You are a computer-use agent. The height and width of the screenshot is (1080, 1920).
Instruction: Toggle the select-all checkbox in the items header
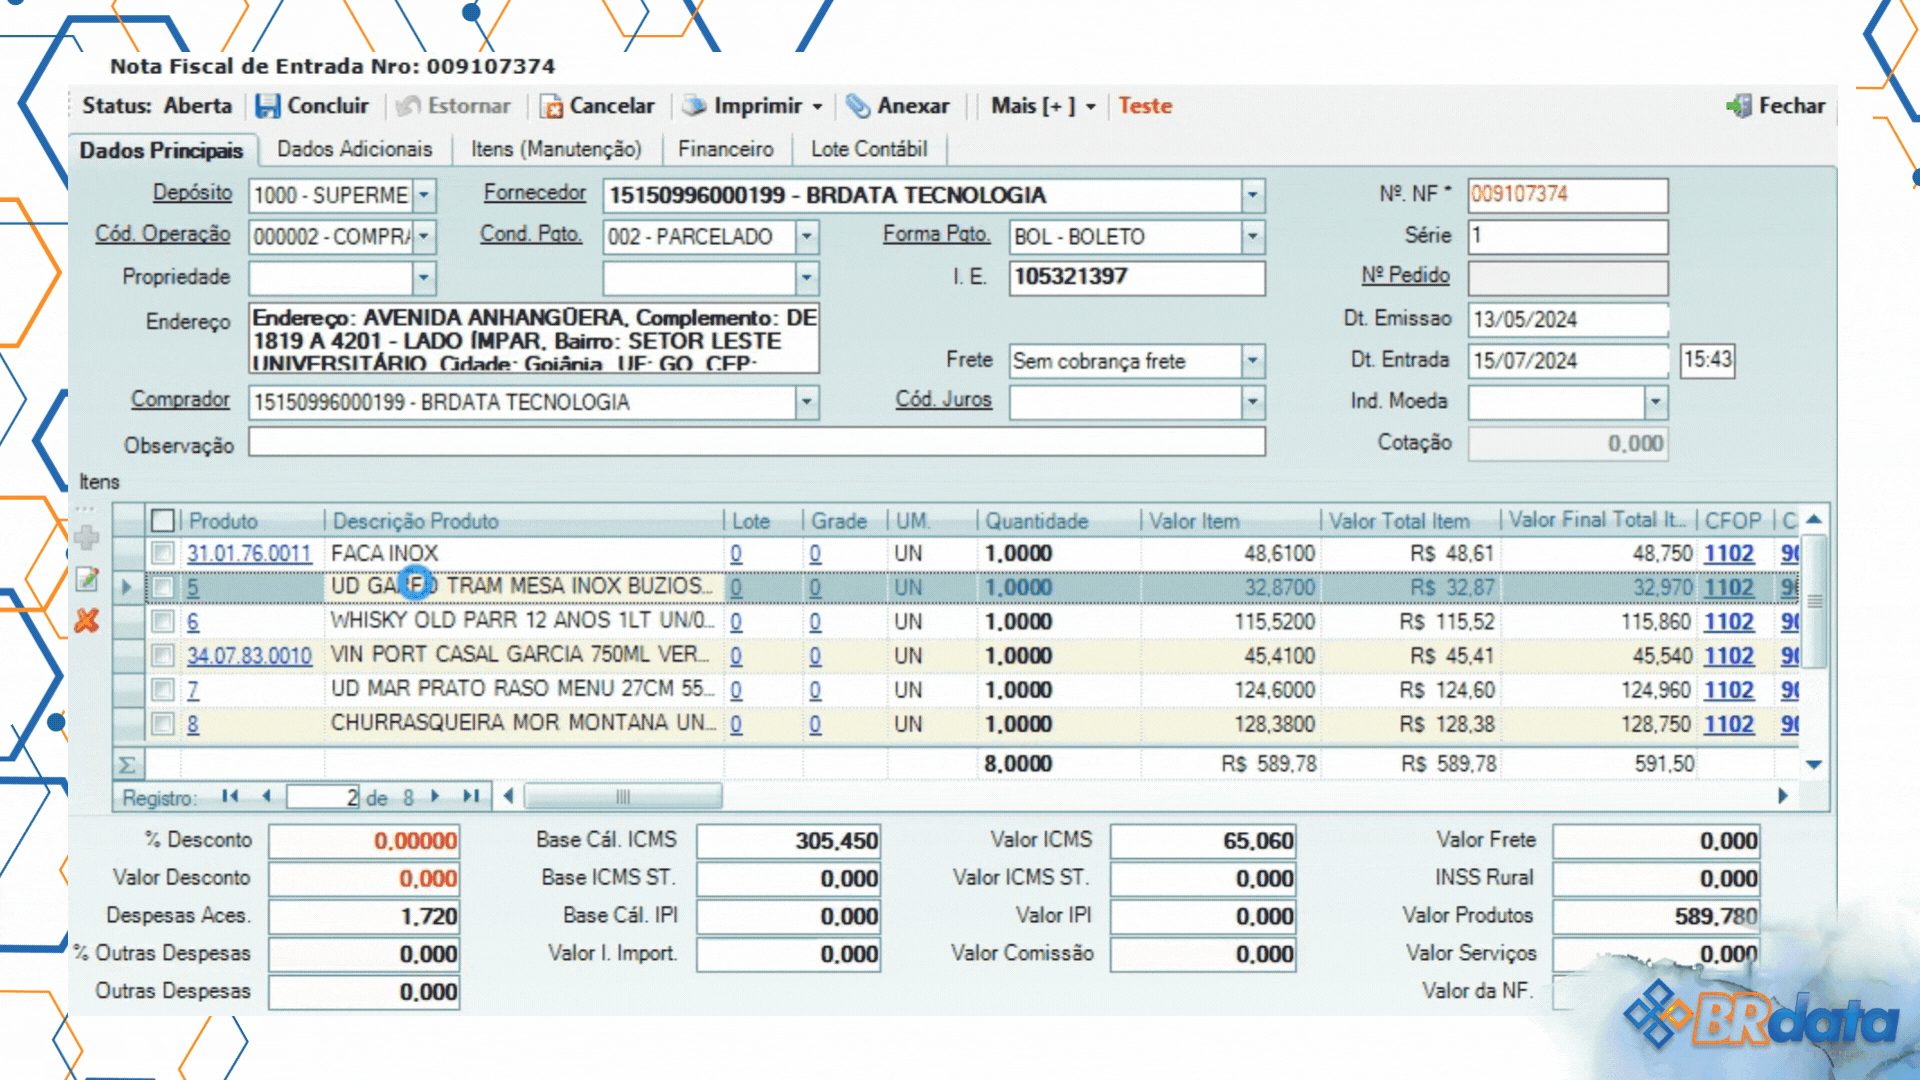click(162, 521)
